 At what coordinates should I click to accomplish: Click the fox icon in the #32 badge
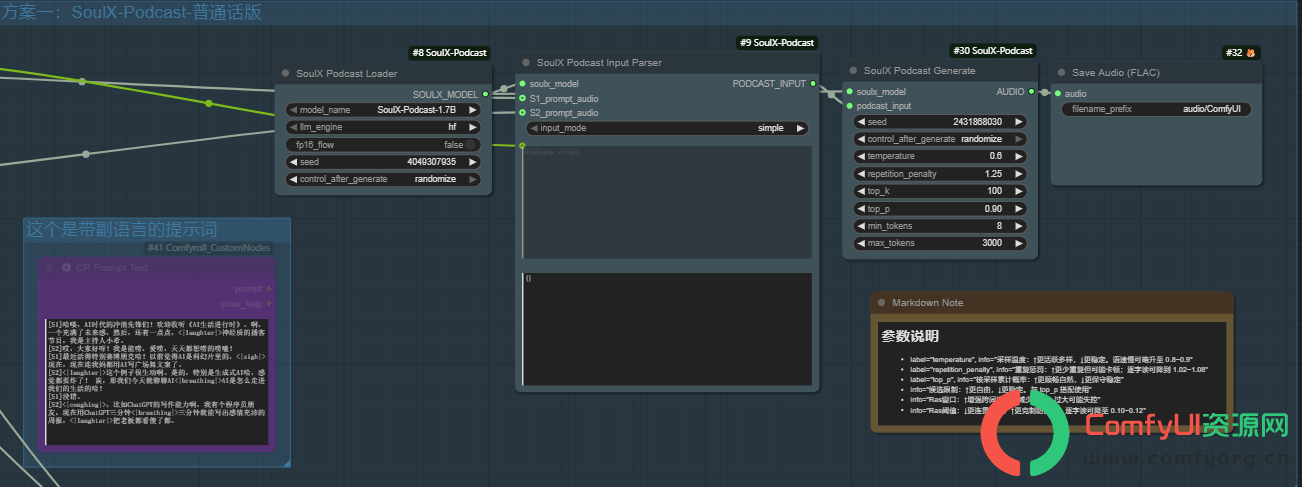(x=1251, y=52)
